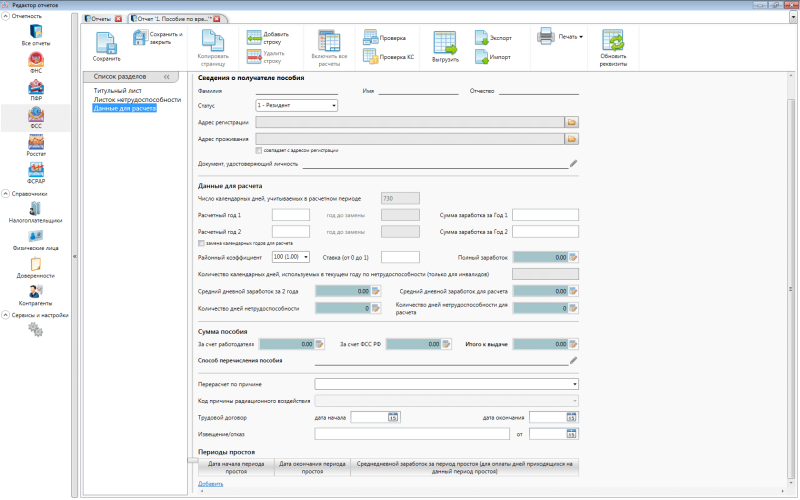The image size is (800, 500).
Task: Collapse the Список разделов panel
Action: point(166,77)
